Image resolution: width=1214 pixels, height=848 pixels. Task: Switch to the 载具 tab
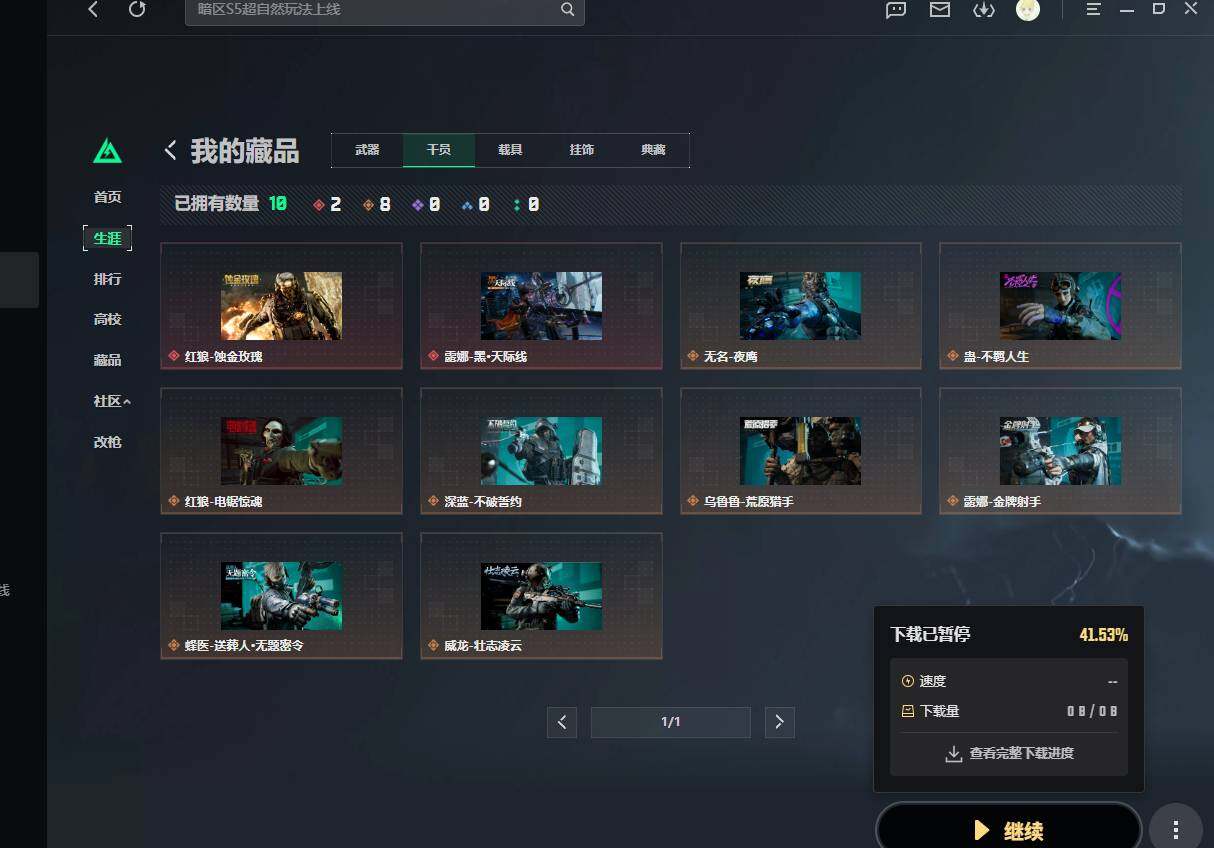click(510, 150)
